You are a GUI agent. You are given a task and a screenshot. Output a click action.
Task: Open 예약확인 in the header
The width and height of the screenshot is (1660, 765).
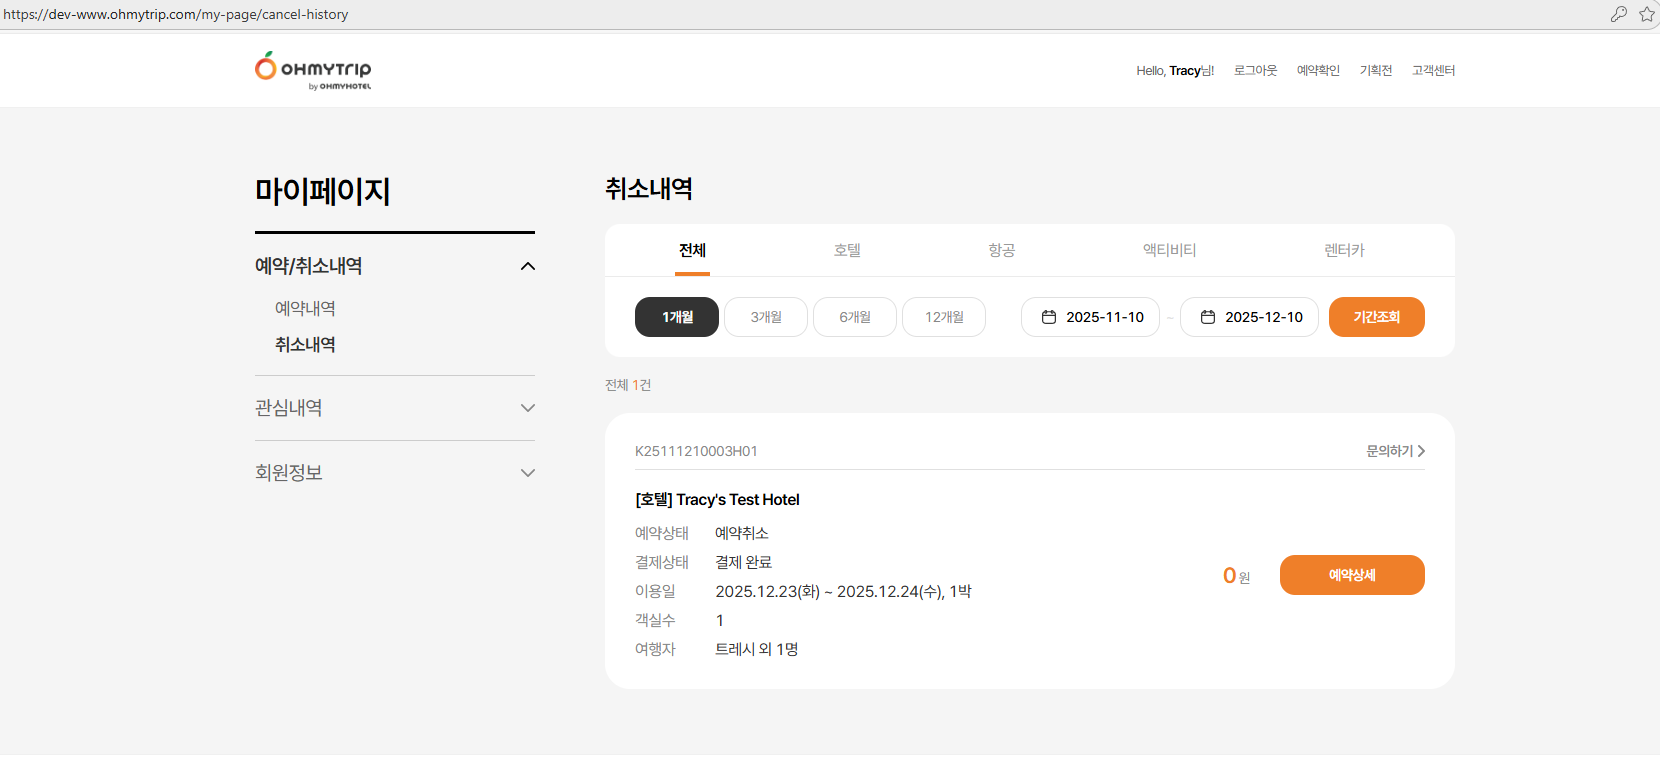pyautogui.click(x=1318, y=71)
